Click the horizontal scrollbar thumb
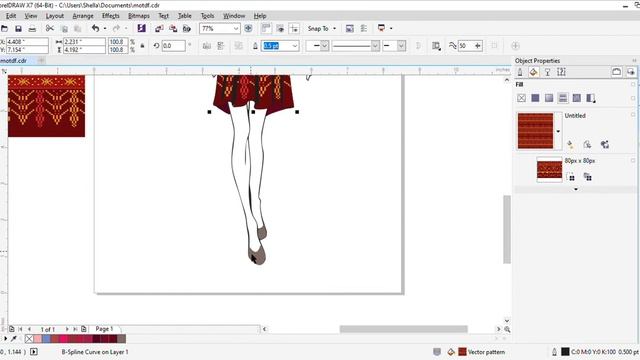The width and height of the screenshot is (640, 360). pos(404,329)
